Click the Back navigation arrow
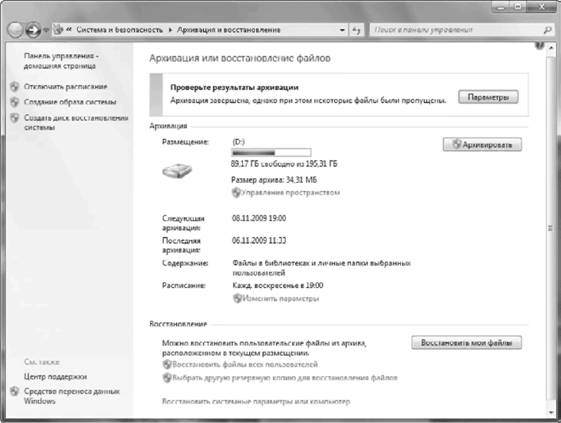 (x=15, y=30)
